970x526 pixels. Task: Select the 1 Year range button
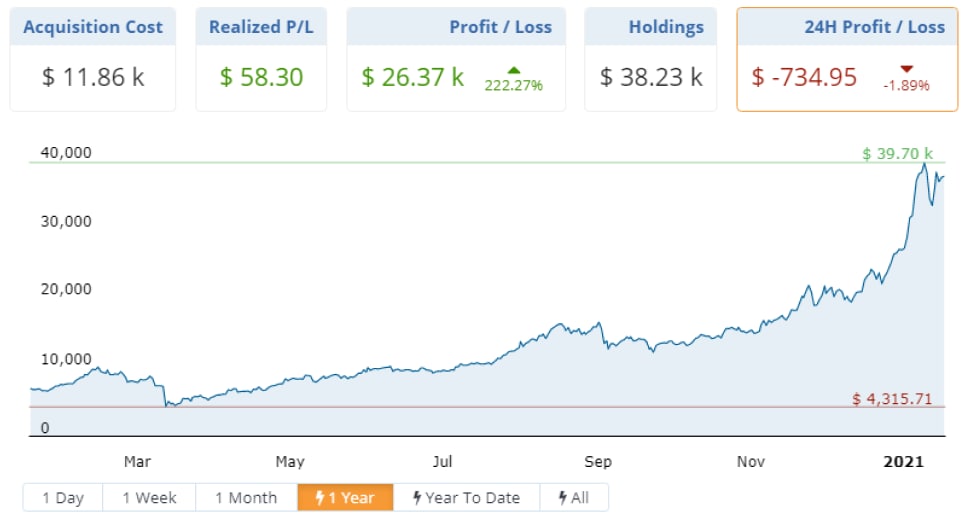tap(345, 498)
